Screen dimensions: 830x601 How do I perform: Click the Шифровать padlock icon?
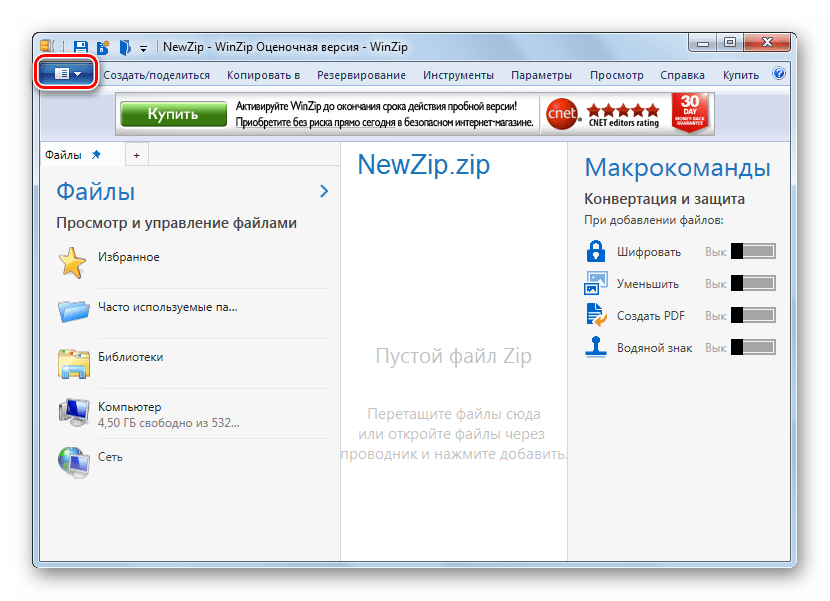pos(596,251)
